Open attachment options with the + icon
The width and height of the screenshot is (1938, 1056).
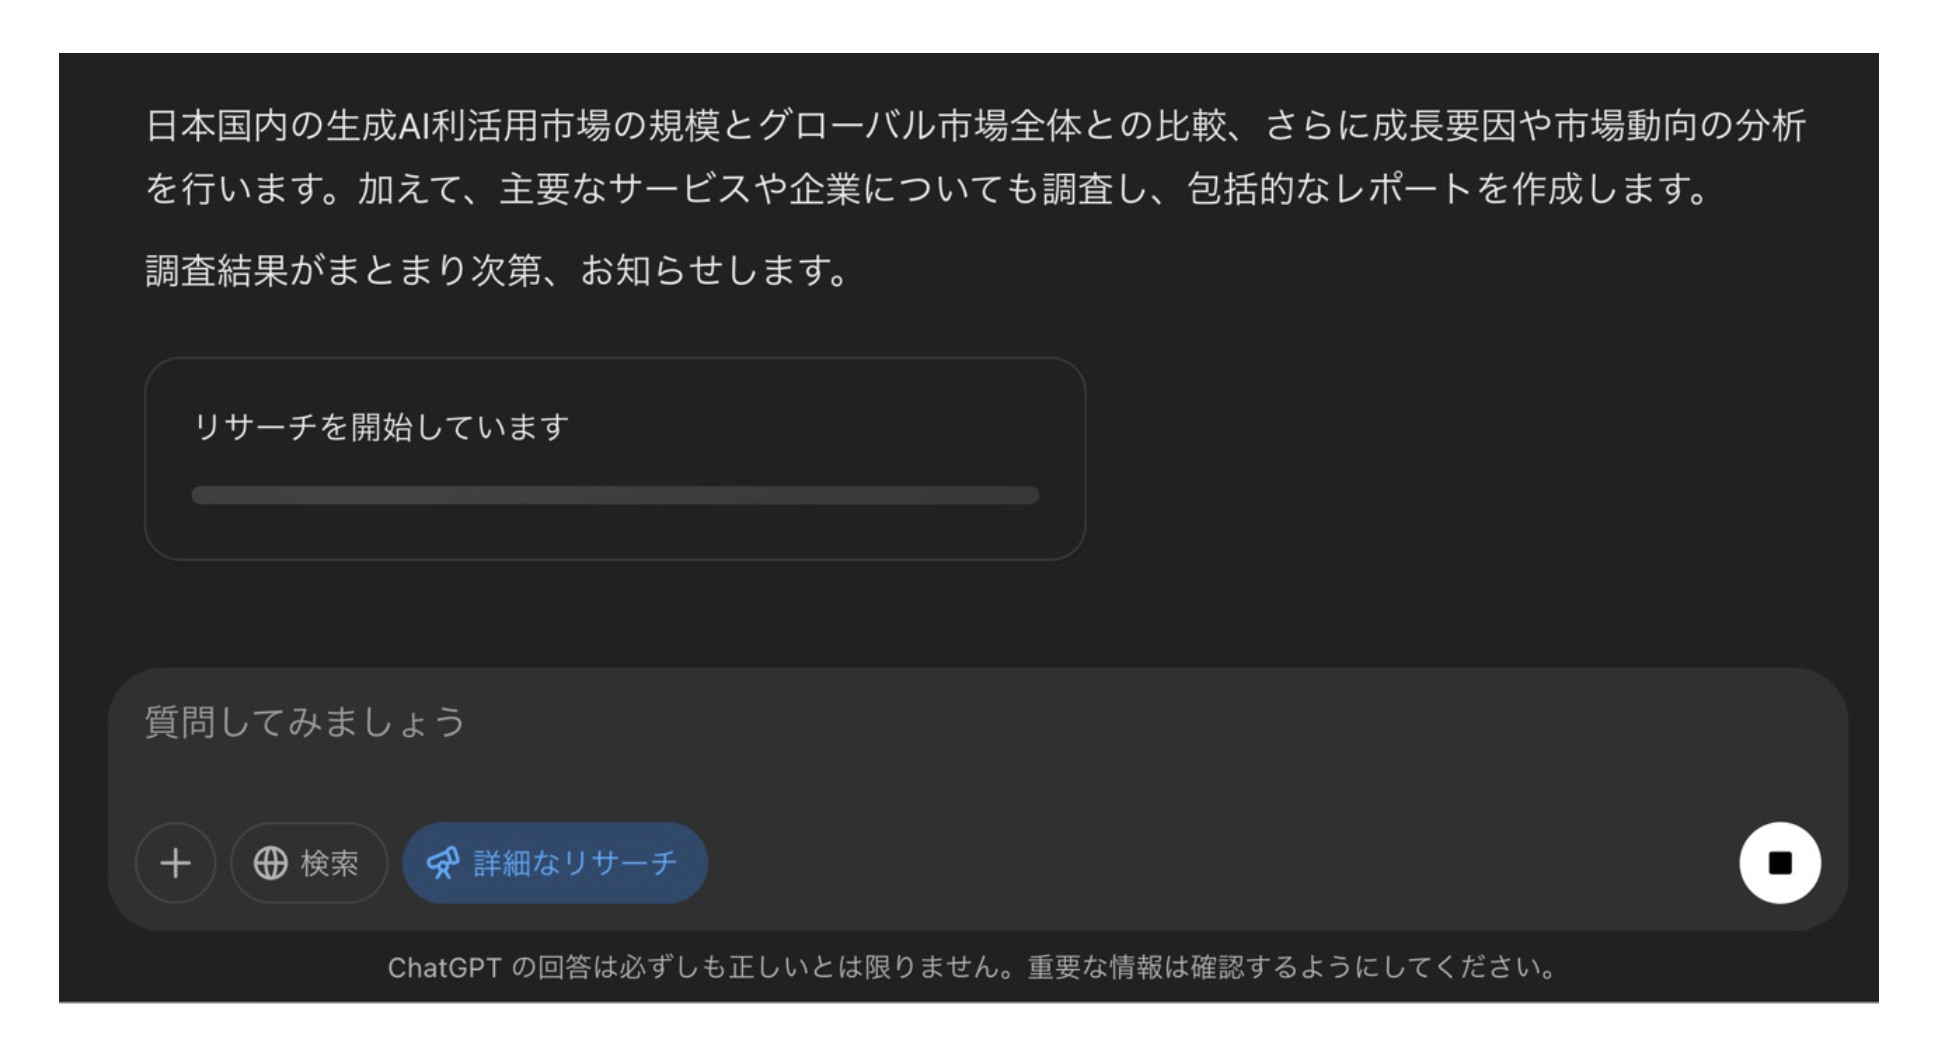coord(176,862)
